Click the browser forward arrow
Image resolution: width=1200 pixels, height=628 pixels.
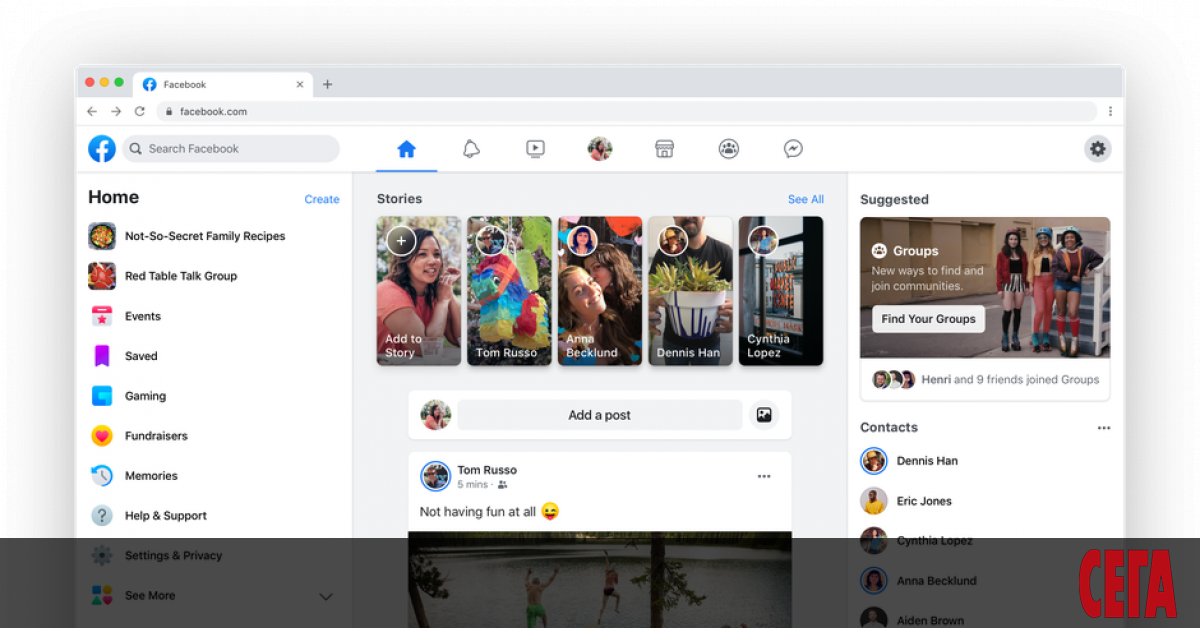116,112
